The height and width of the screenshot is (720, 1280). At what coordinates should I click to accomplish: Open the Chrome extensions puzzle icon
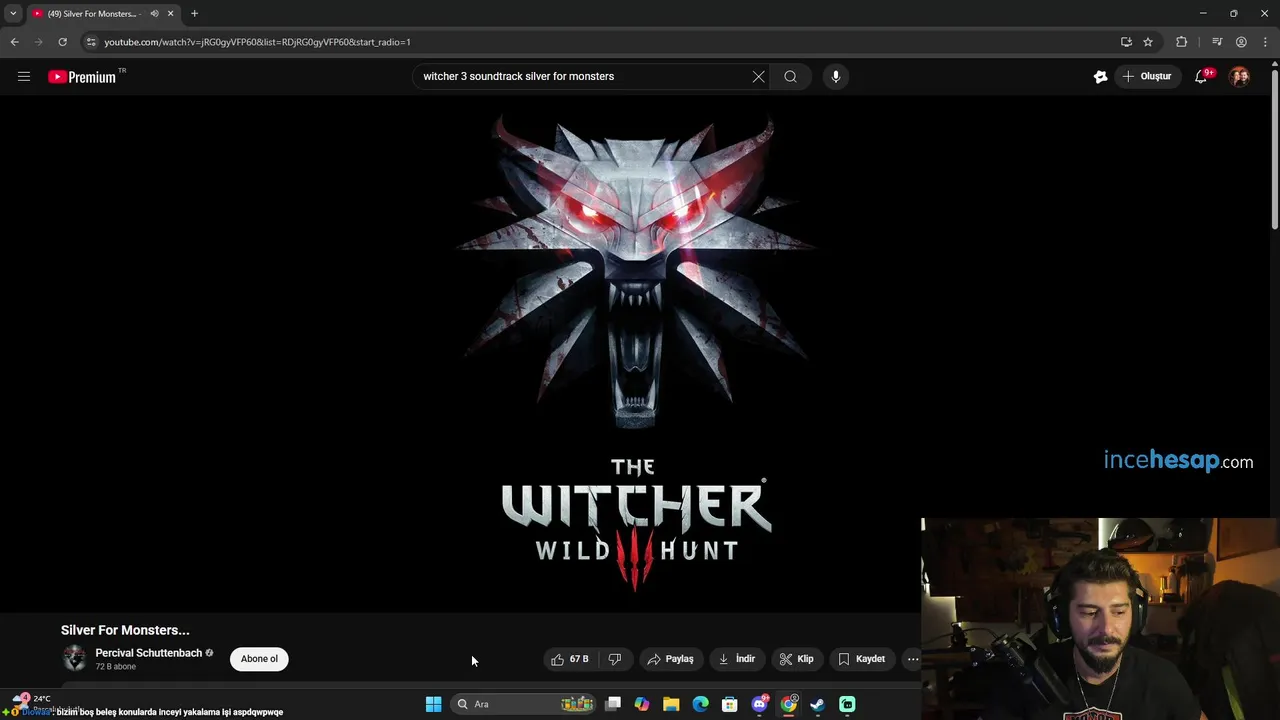[1182, 42]
